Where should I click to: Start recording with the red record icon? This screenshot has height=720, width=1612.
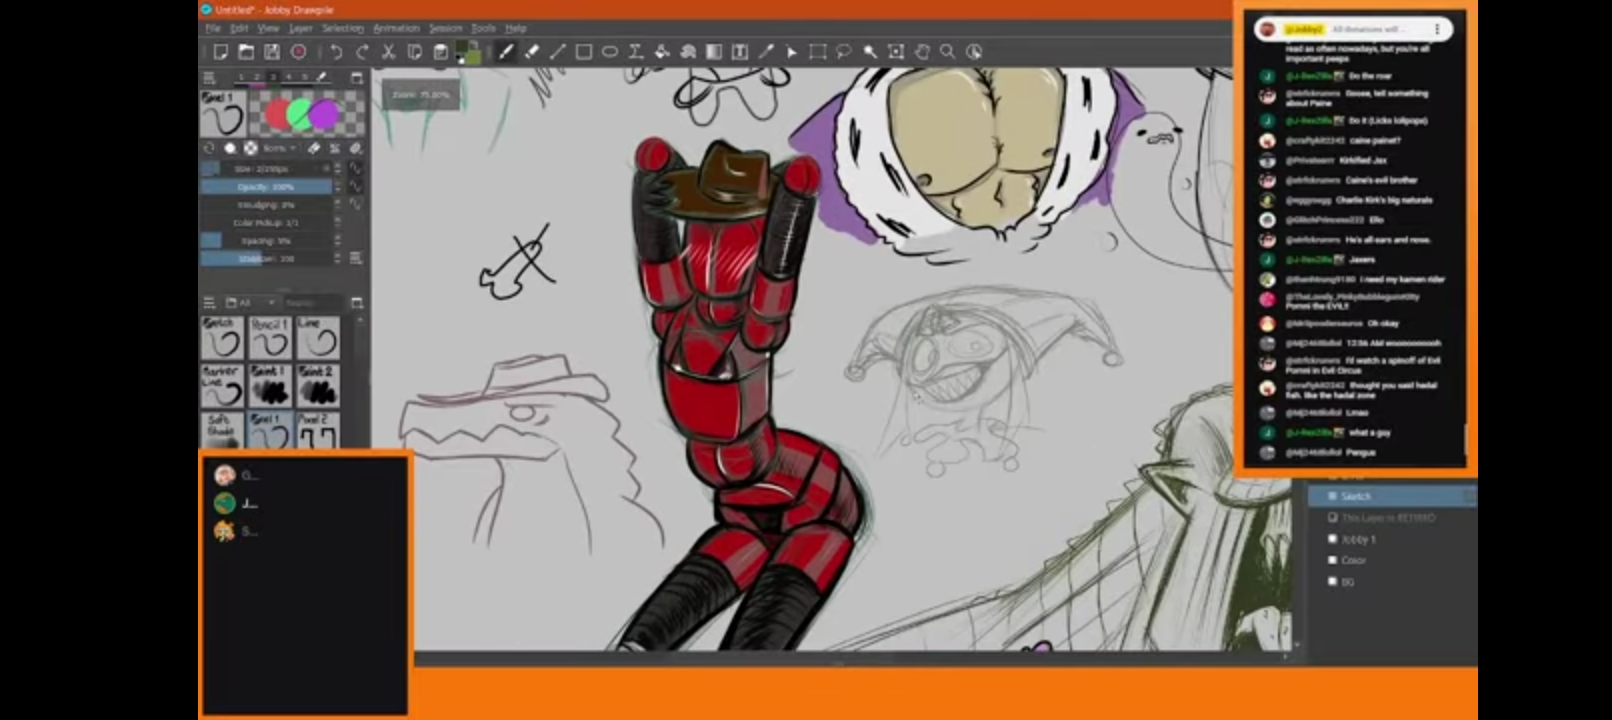(298, 52)
